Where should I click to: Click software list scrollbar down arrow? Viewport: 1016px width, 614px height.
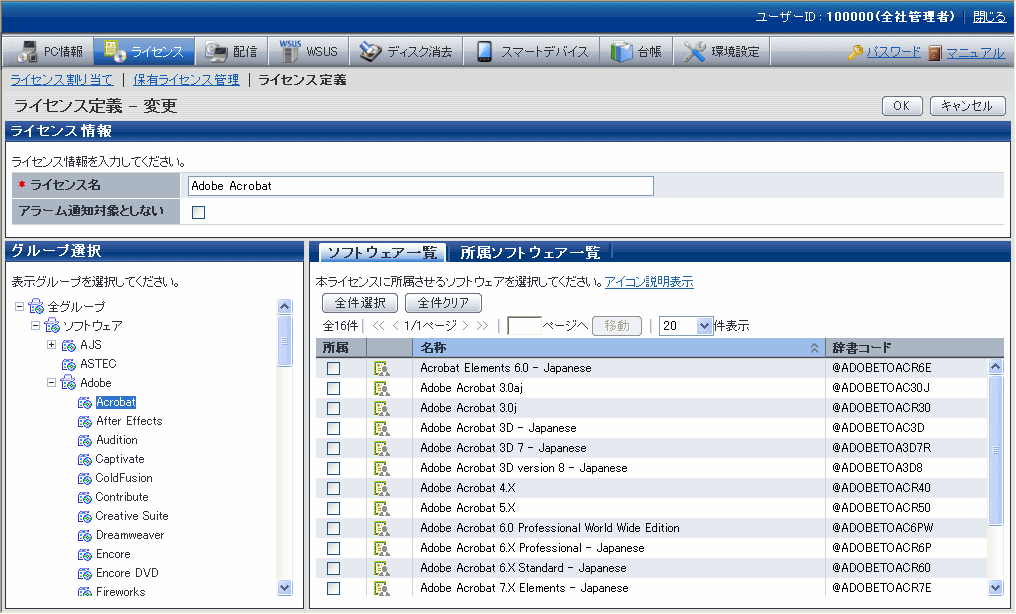pos(996,587)
